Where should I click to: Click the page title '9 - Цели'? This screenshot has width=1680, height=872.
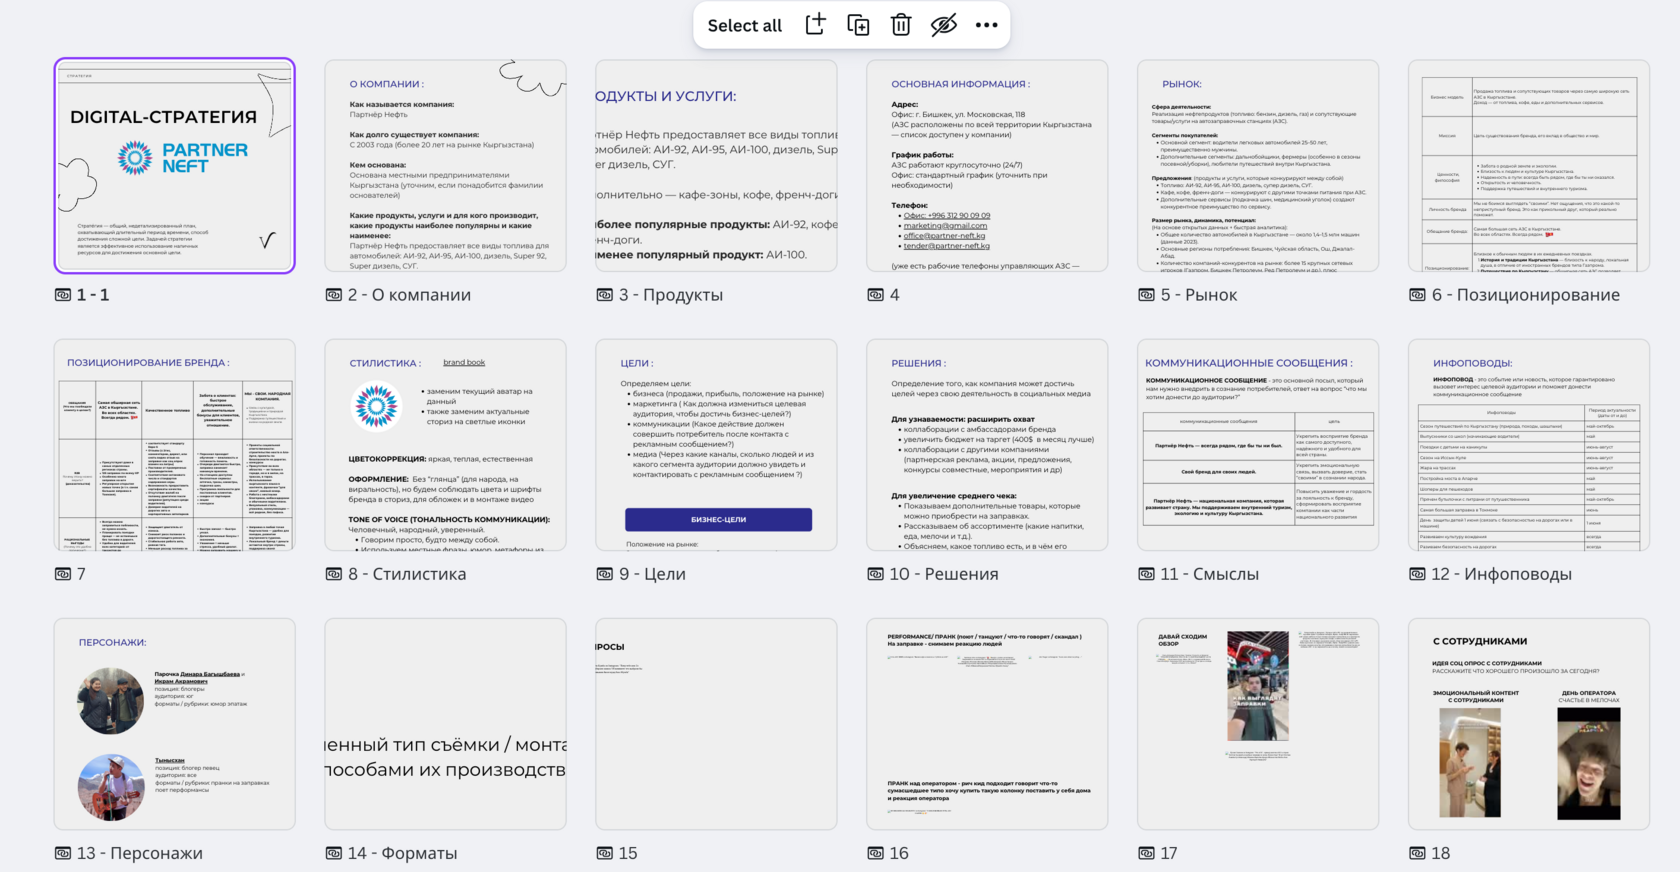tap(652, 574)
